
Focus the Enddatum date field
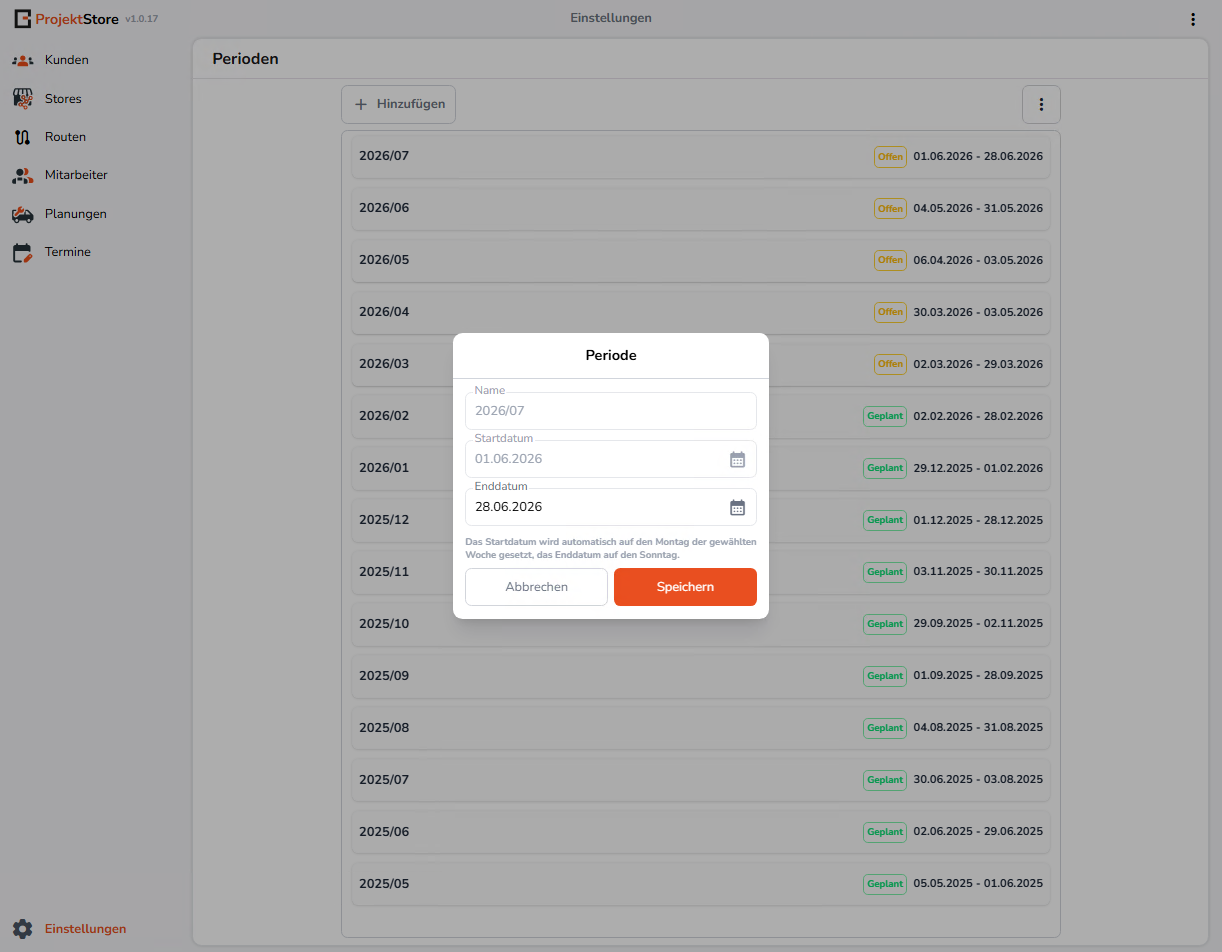point(595,508)
